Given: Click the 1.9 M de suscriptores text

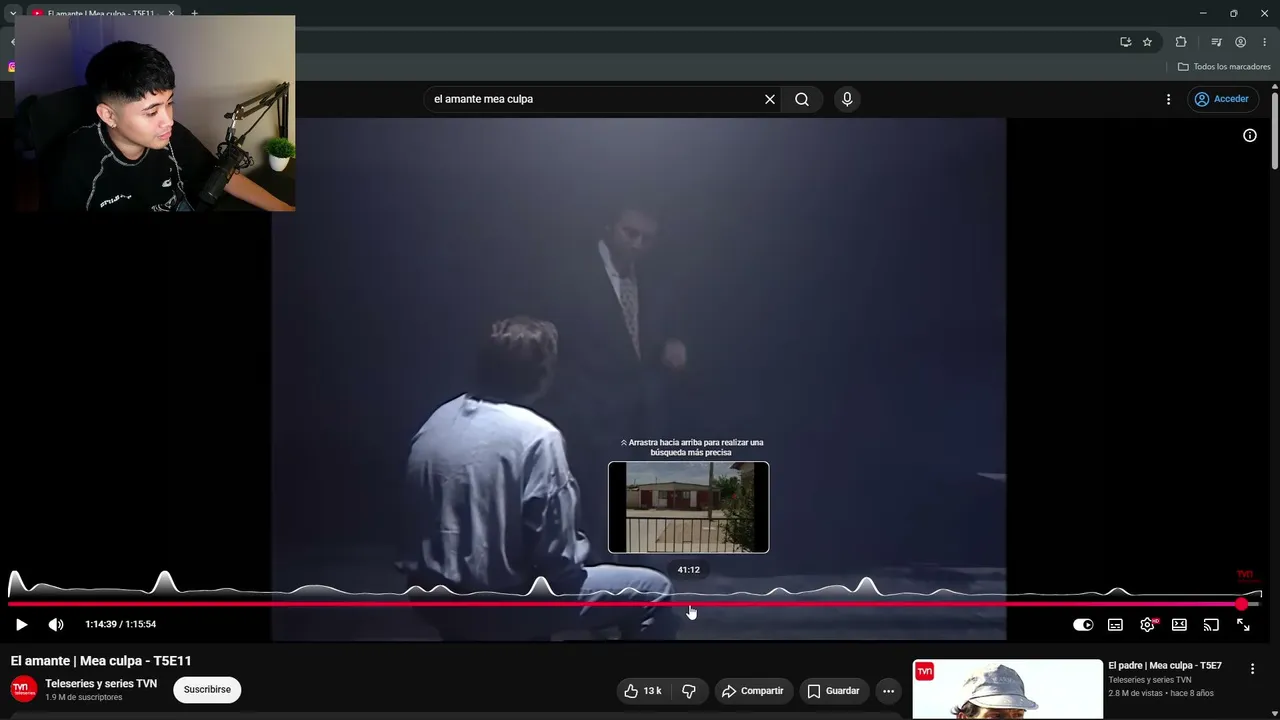Looking at the screenshot, I should click(x=84, y=698).
